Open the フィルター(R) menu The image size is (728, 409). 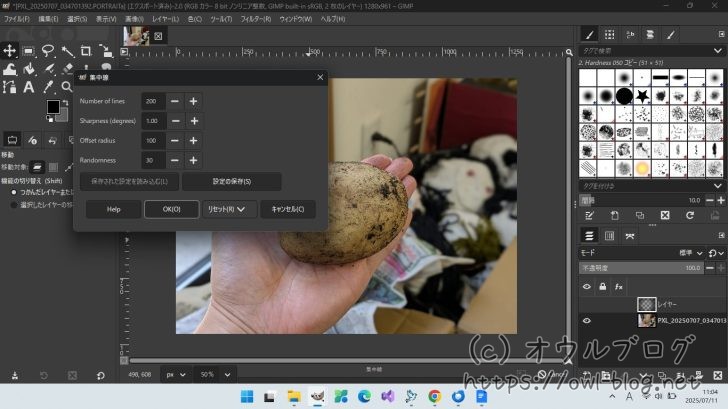pos(255,19)
